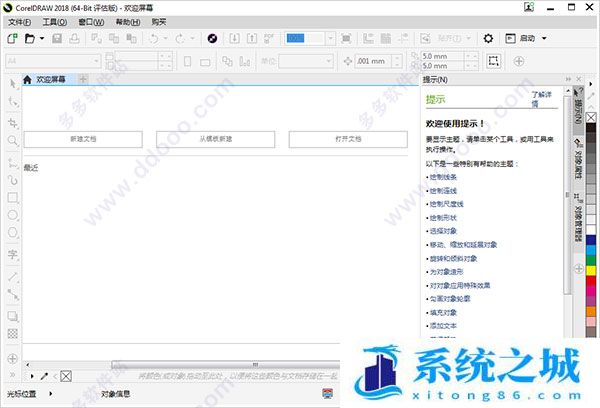Viewport: 600px width, 408px height.
Task: Click the Save disk icon
Action: 57,38
